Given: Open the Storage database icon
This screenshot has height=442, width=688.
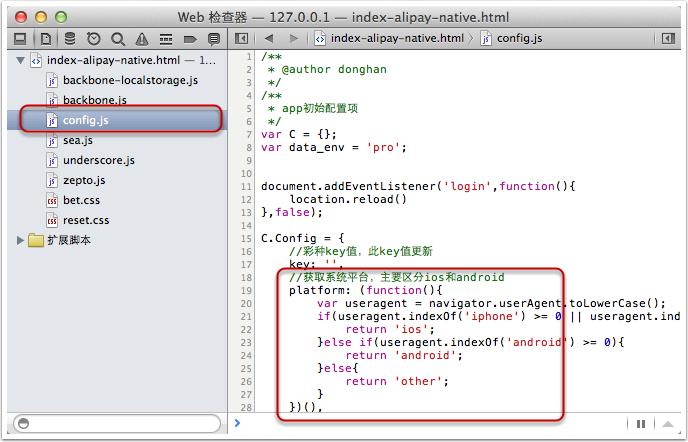Looking at the screenshot, I should [69, 38].
